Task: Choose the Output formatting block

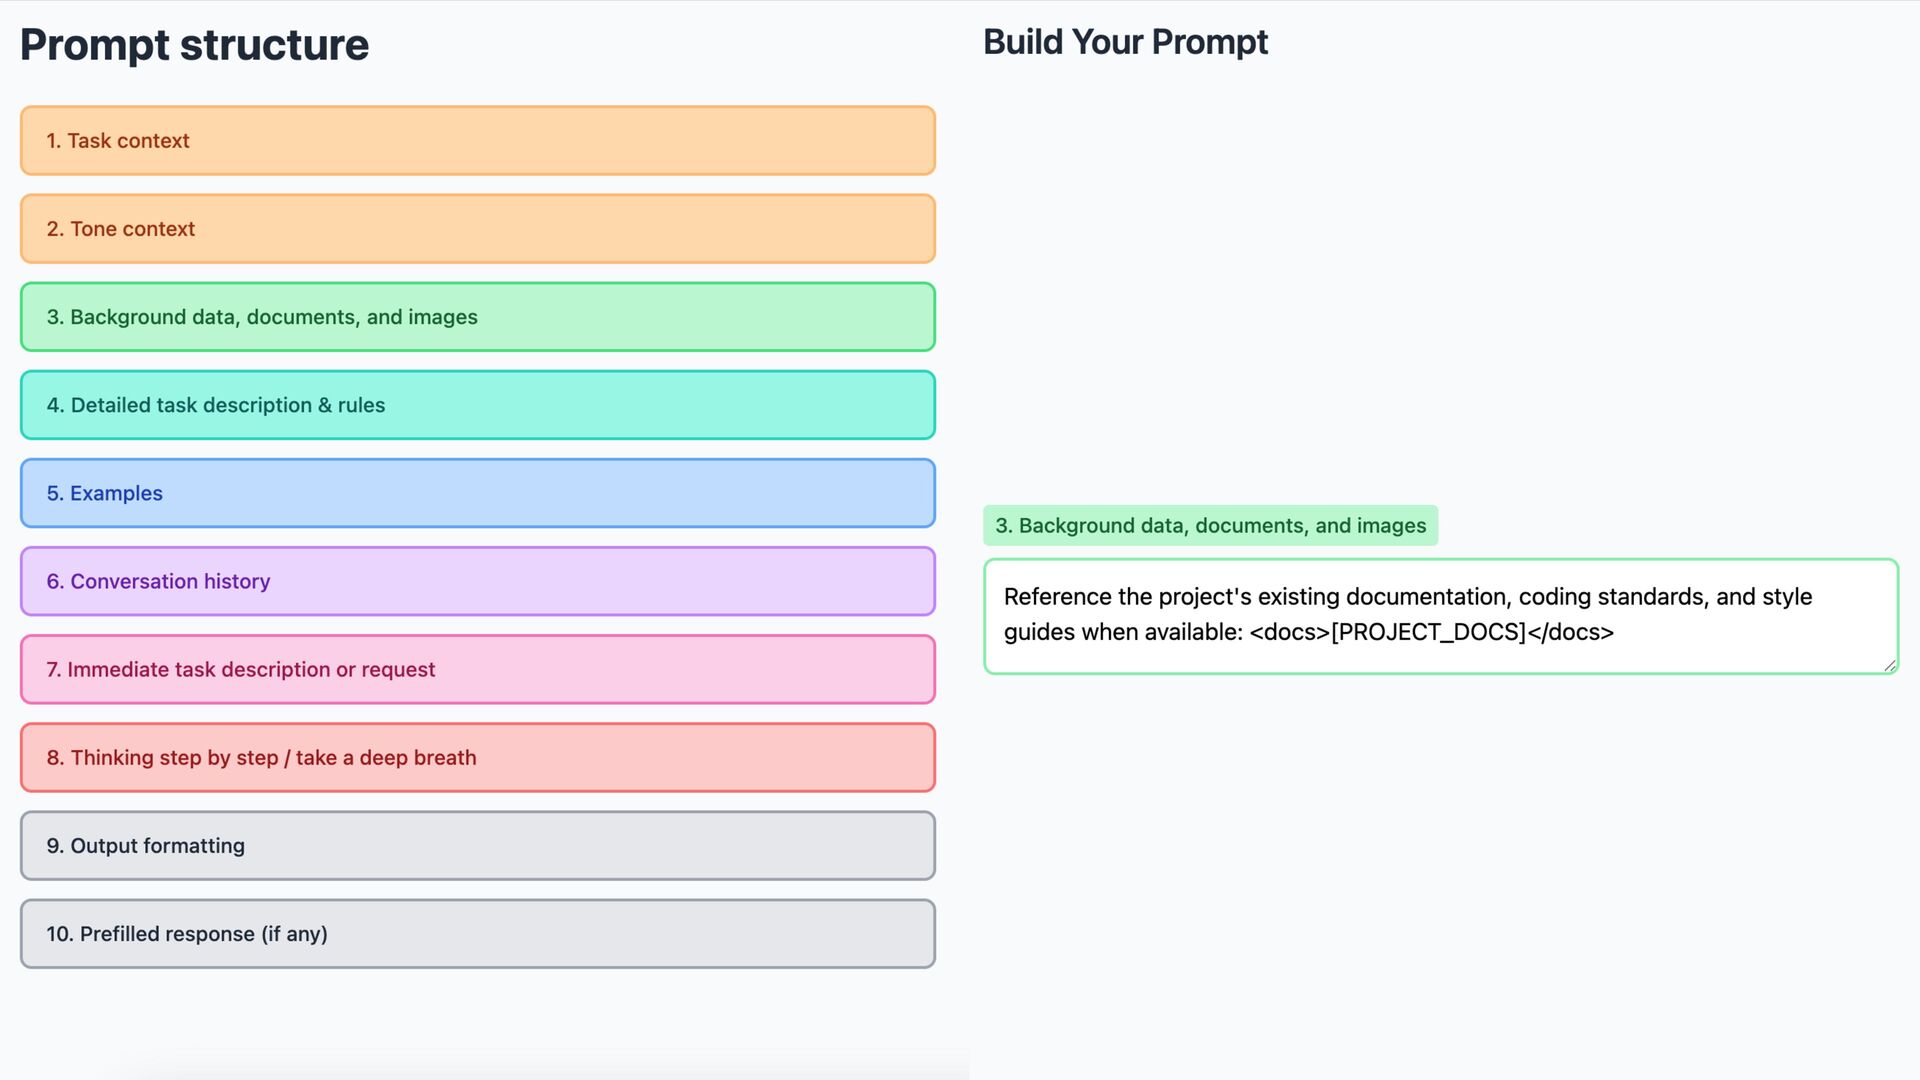Action: point(478,845)
